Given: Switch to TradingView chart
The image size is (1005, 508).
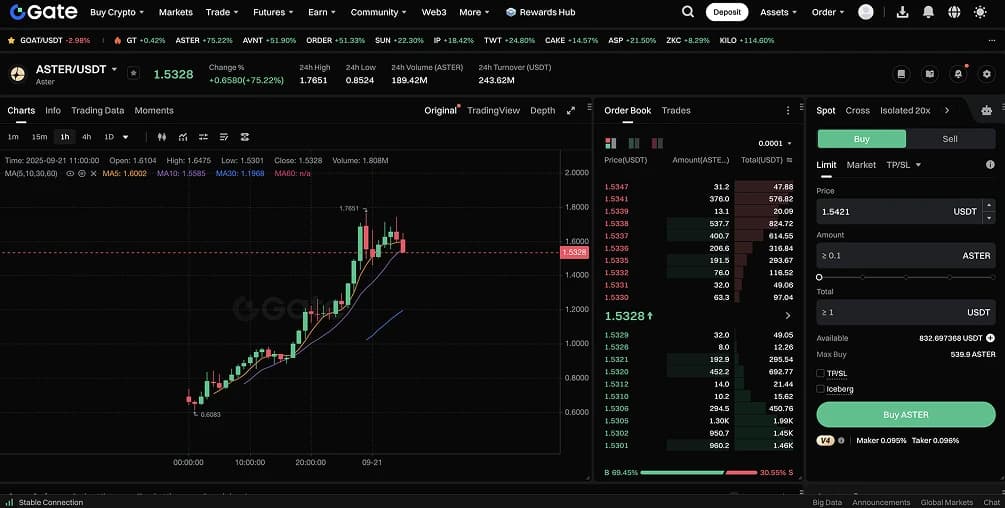Looking at the screenshot, I should click(x=494, y=110).
